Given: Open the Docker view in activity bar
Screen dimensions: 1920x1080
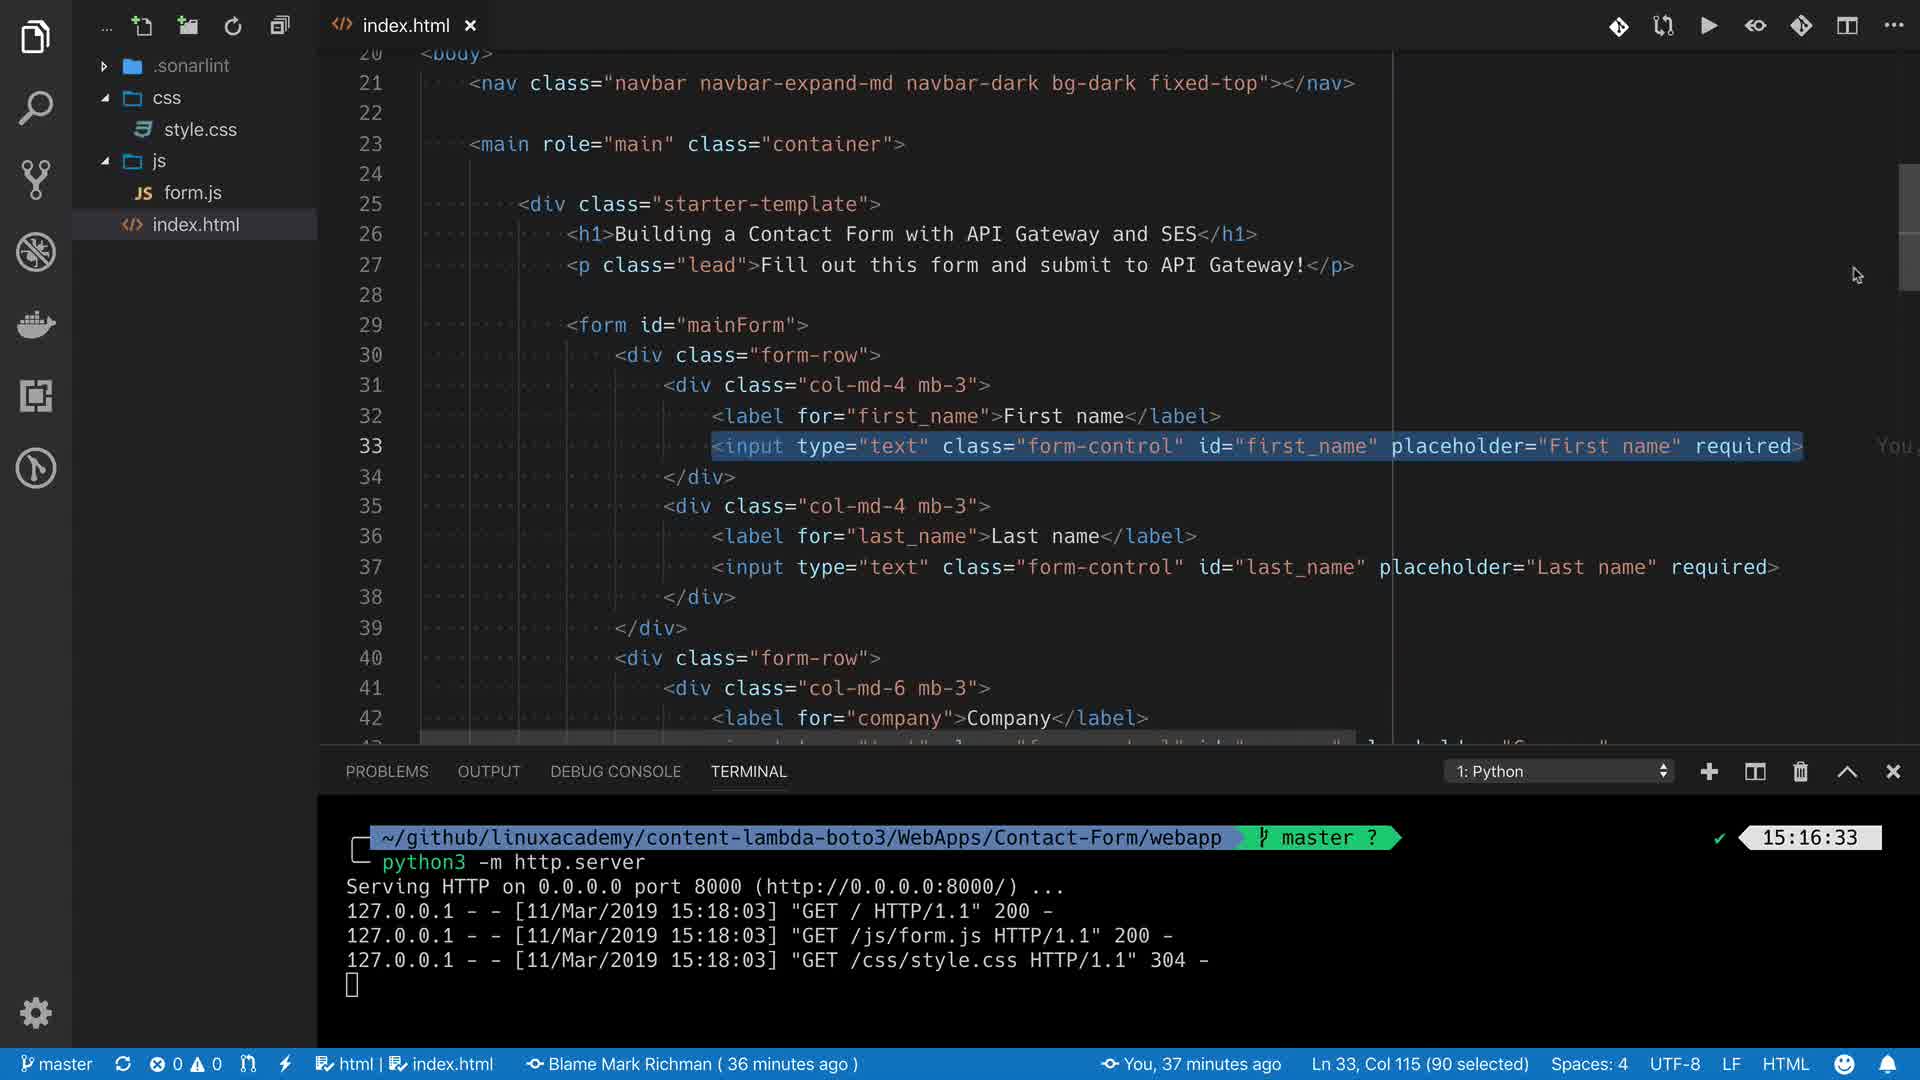Looking at the screenshot, I should pyautogui.click(x=36, y=324).
